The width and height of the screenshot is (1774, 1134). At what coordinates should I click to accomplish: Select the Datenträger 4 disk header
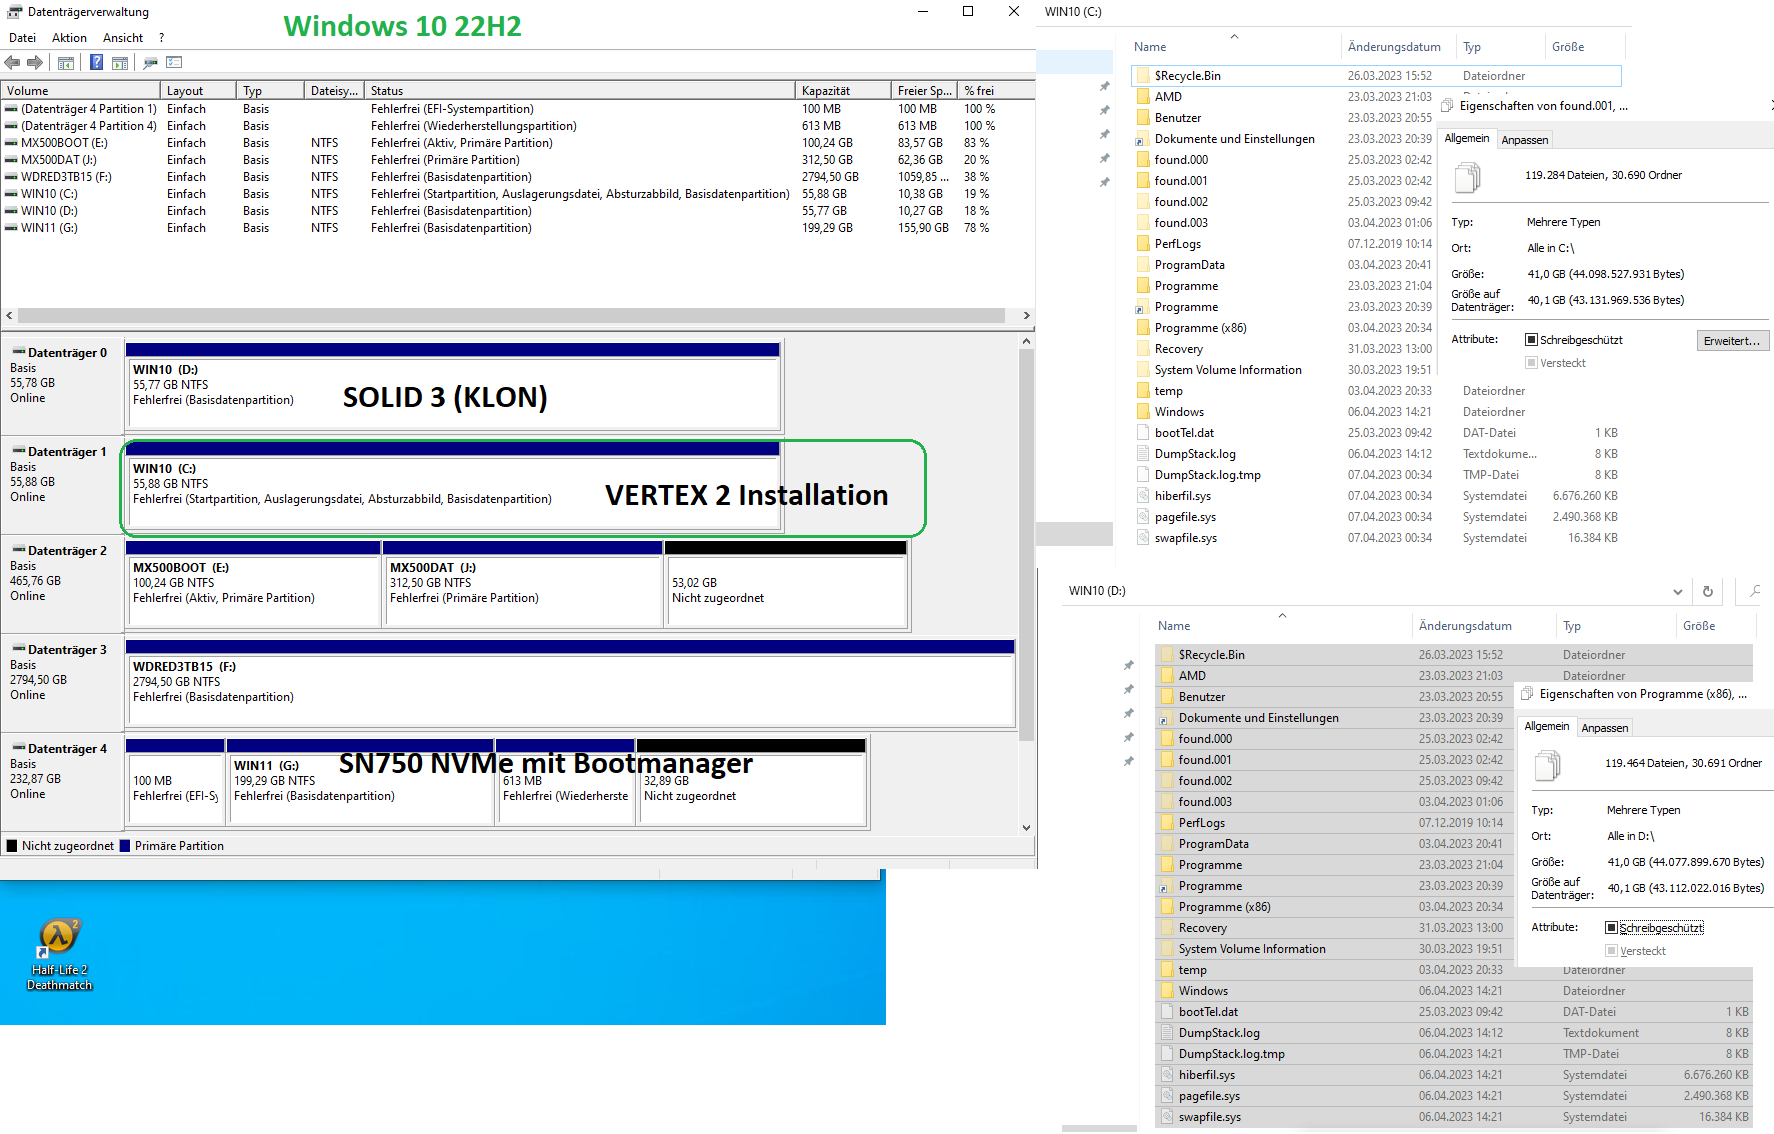(x=62, y=781)
